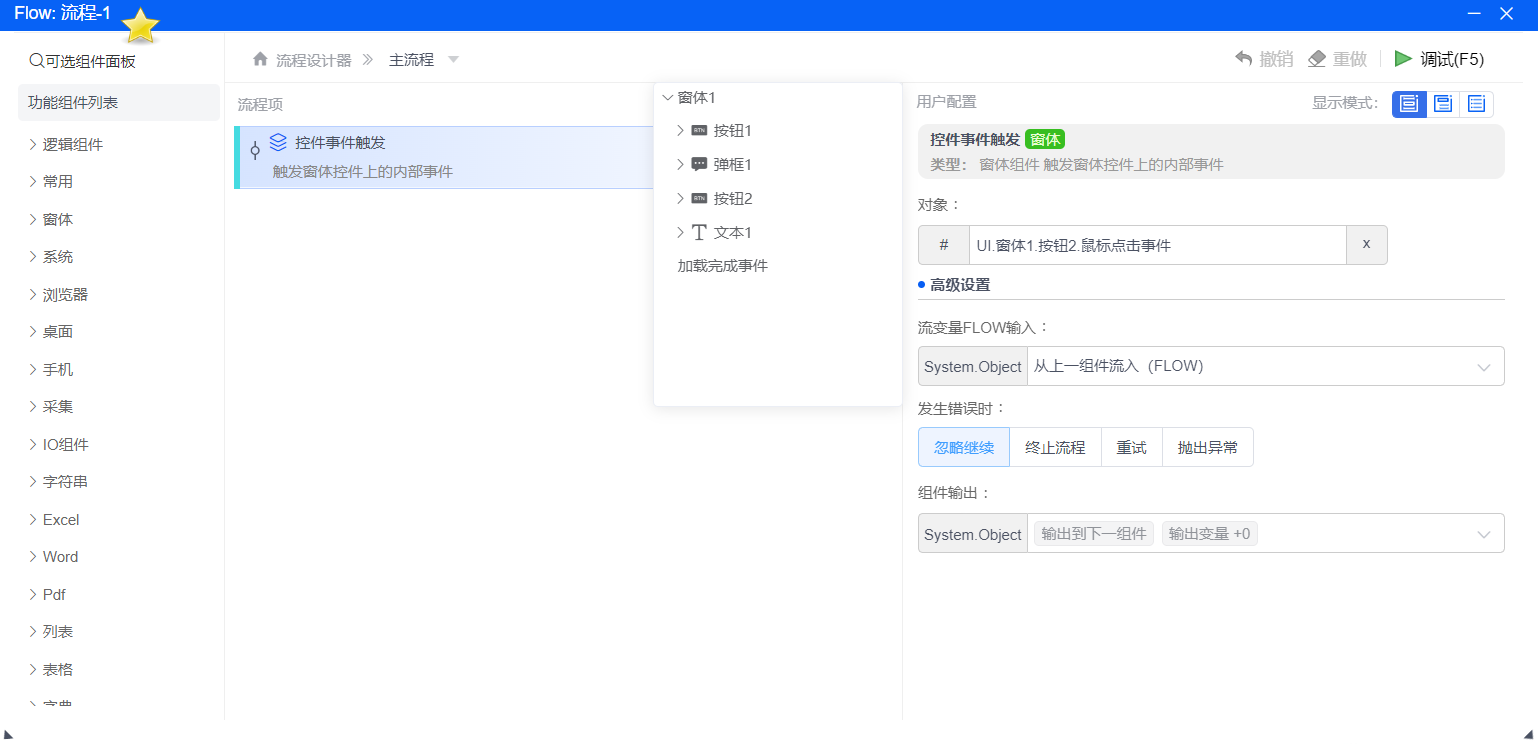Click the x to clear the 对象 selection
Viewport: 1538px width, 744px height.
(1366, 245)
